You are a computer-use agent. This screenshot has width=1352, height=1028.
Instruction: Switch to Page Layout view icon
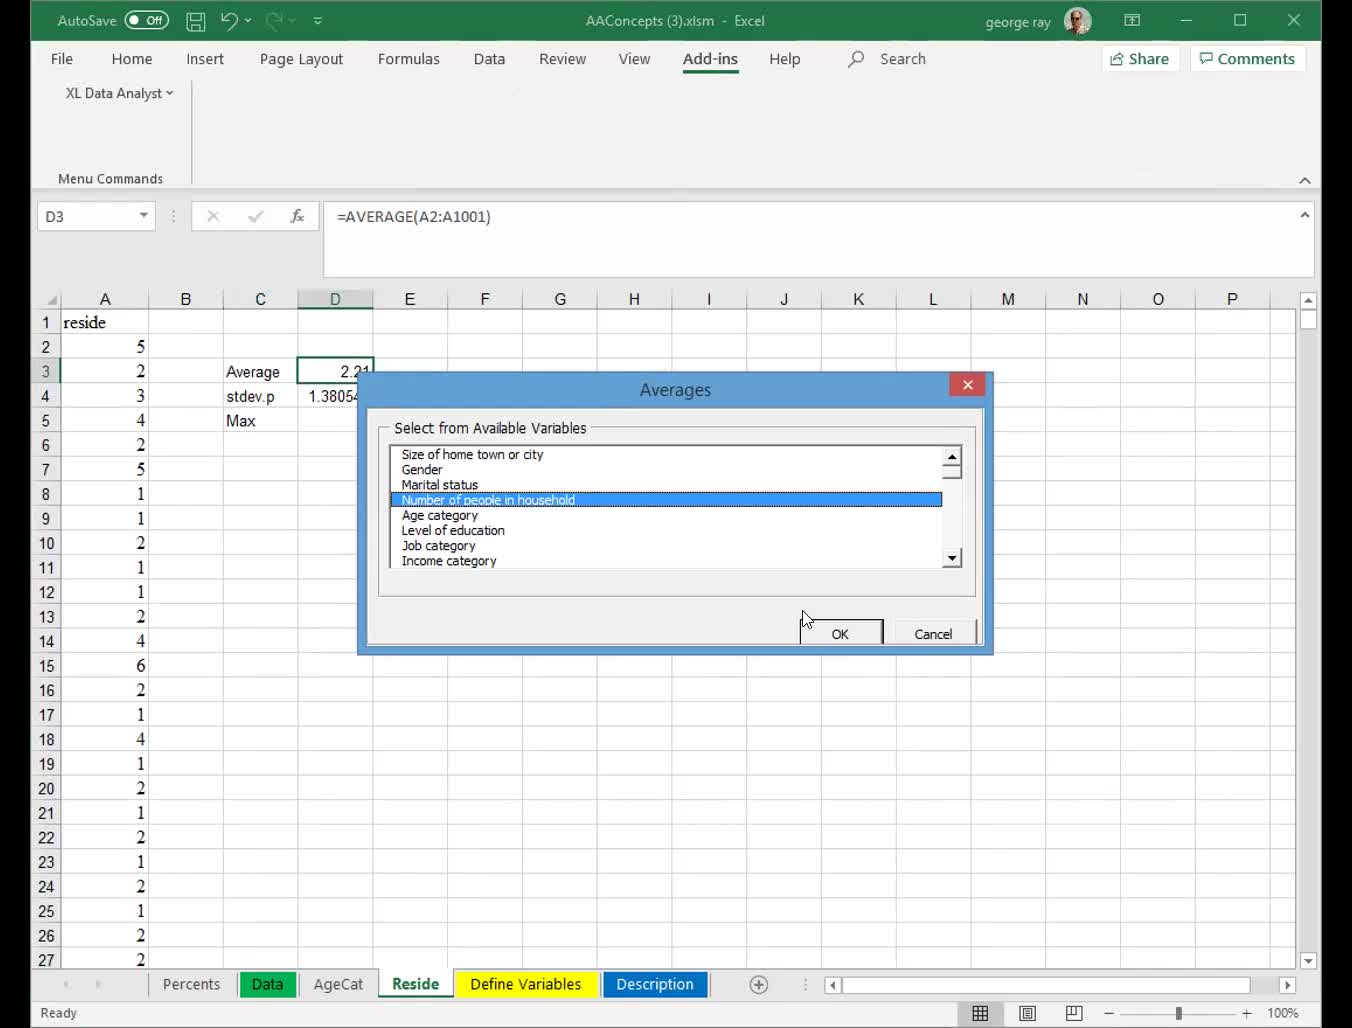(1027, 1013)
